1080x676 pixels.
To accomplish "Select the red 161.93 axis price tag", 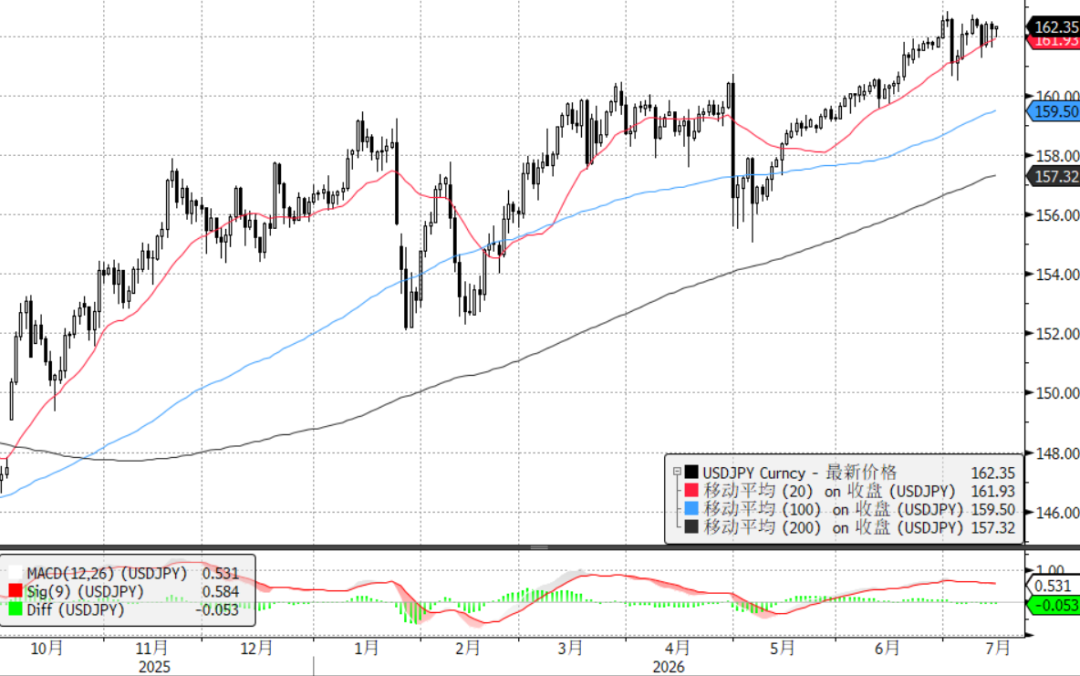I will 1053,41.
